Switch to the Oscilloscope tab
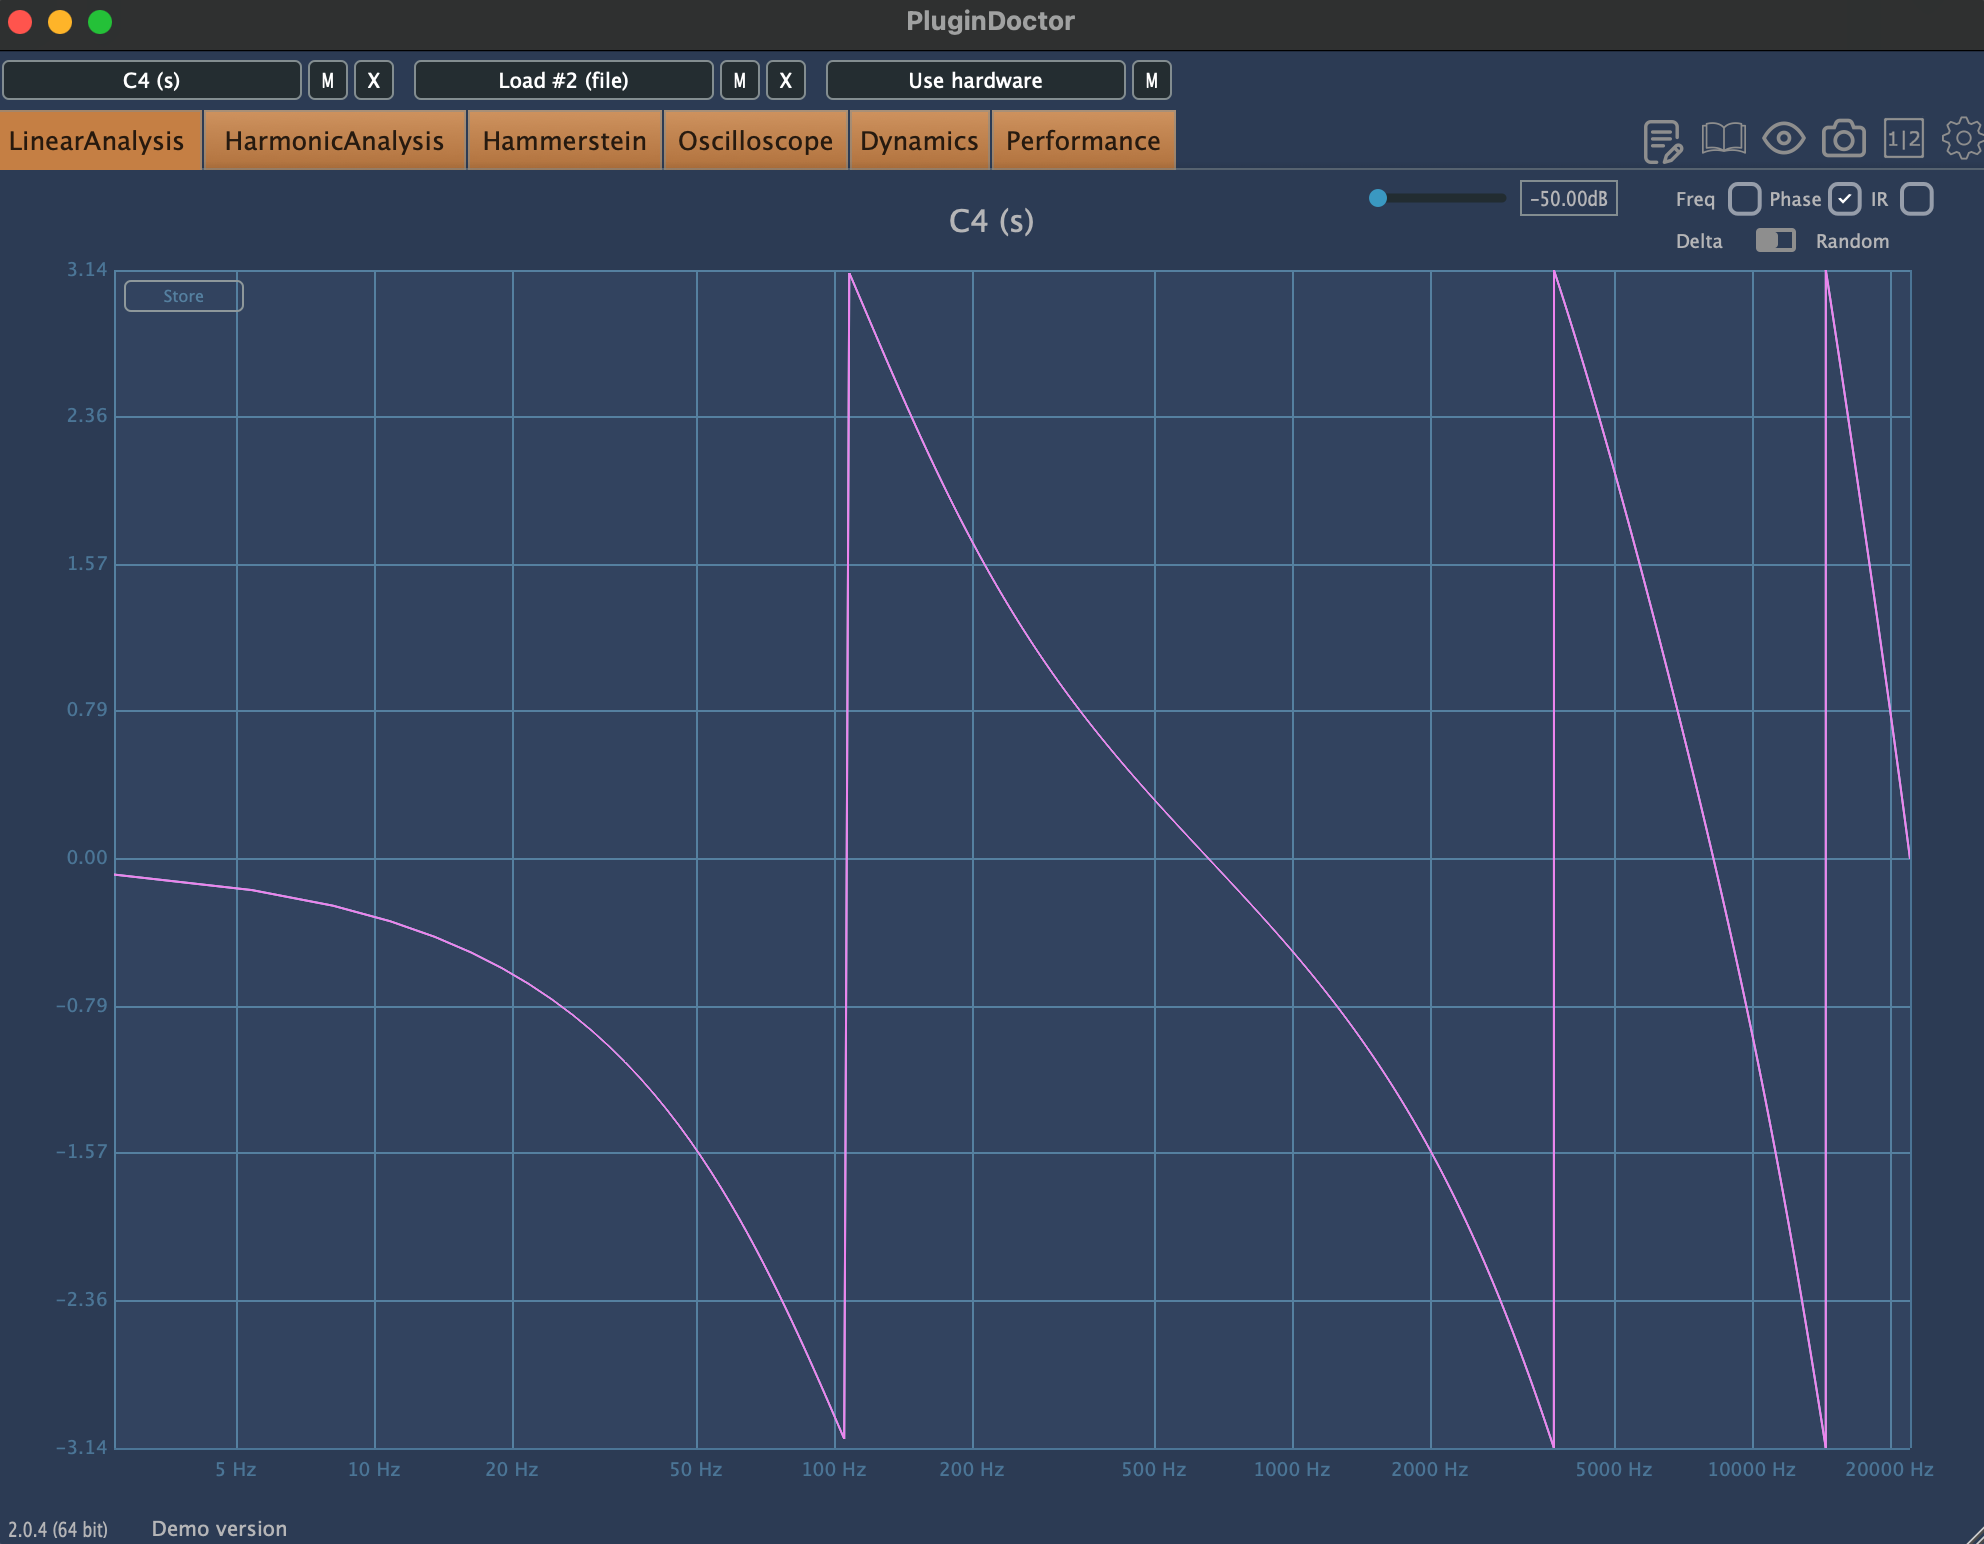Screen dimensions: 1984x1544 [755, 141]
